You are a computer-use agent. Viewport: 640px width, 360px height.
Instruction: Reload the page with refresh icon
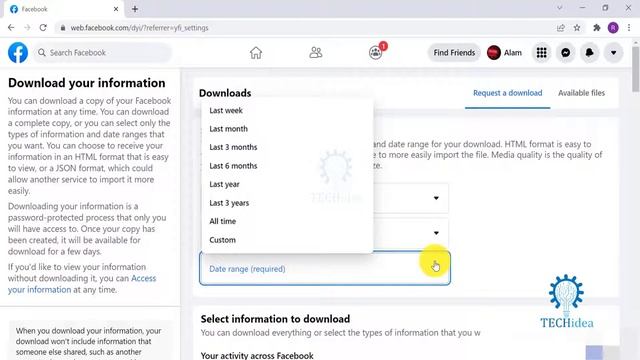(x=43, y=28)
